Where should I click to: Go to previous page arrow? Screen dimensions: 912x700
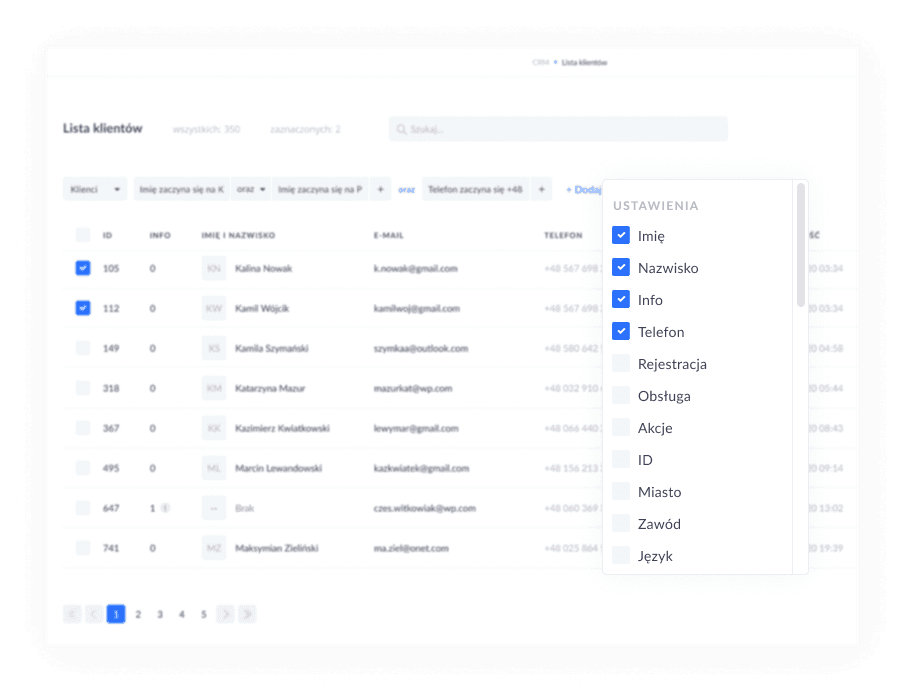pyautogui.click(x=94, y=614)
